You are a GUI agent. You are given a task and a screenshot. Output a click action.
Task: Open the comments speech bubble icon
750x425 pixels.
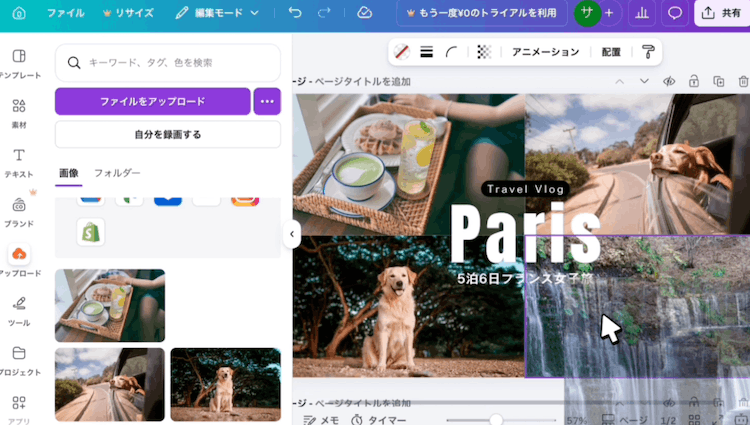[x=674, y=13]
